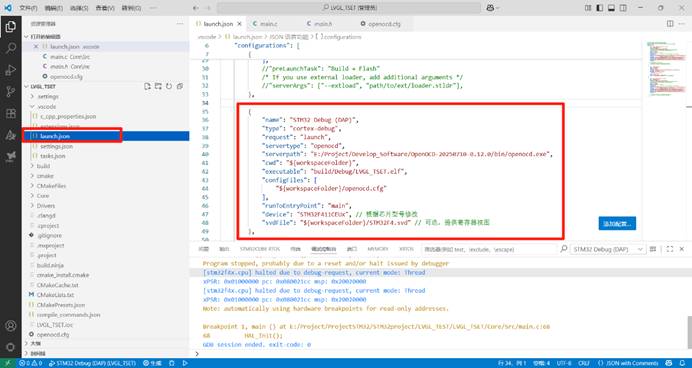Screen dimensions: 692x368
Task: Open the Selection menu
Action: click(x=79, y=8)
